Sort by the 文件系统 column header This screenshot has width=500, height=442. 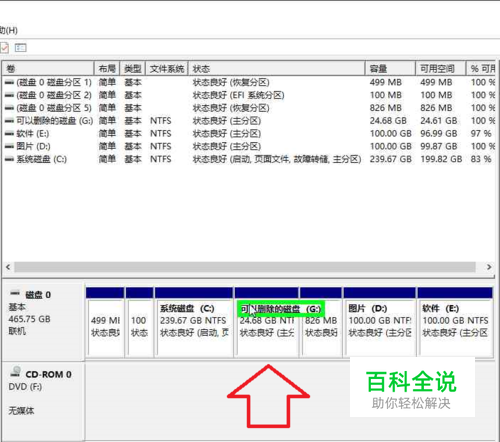click(x=167, y=69)
